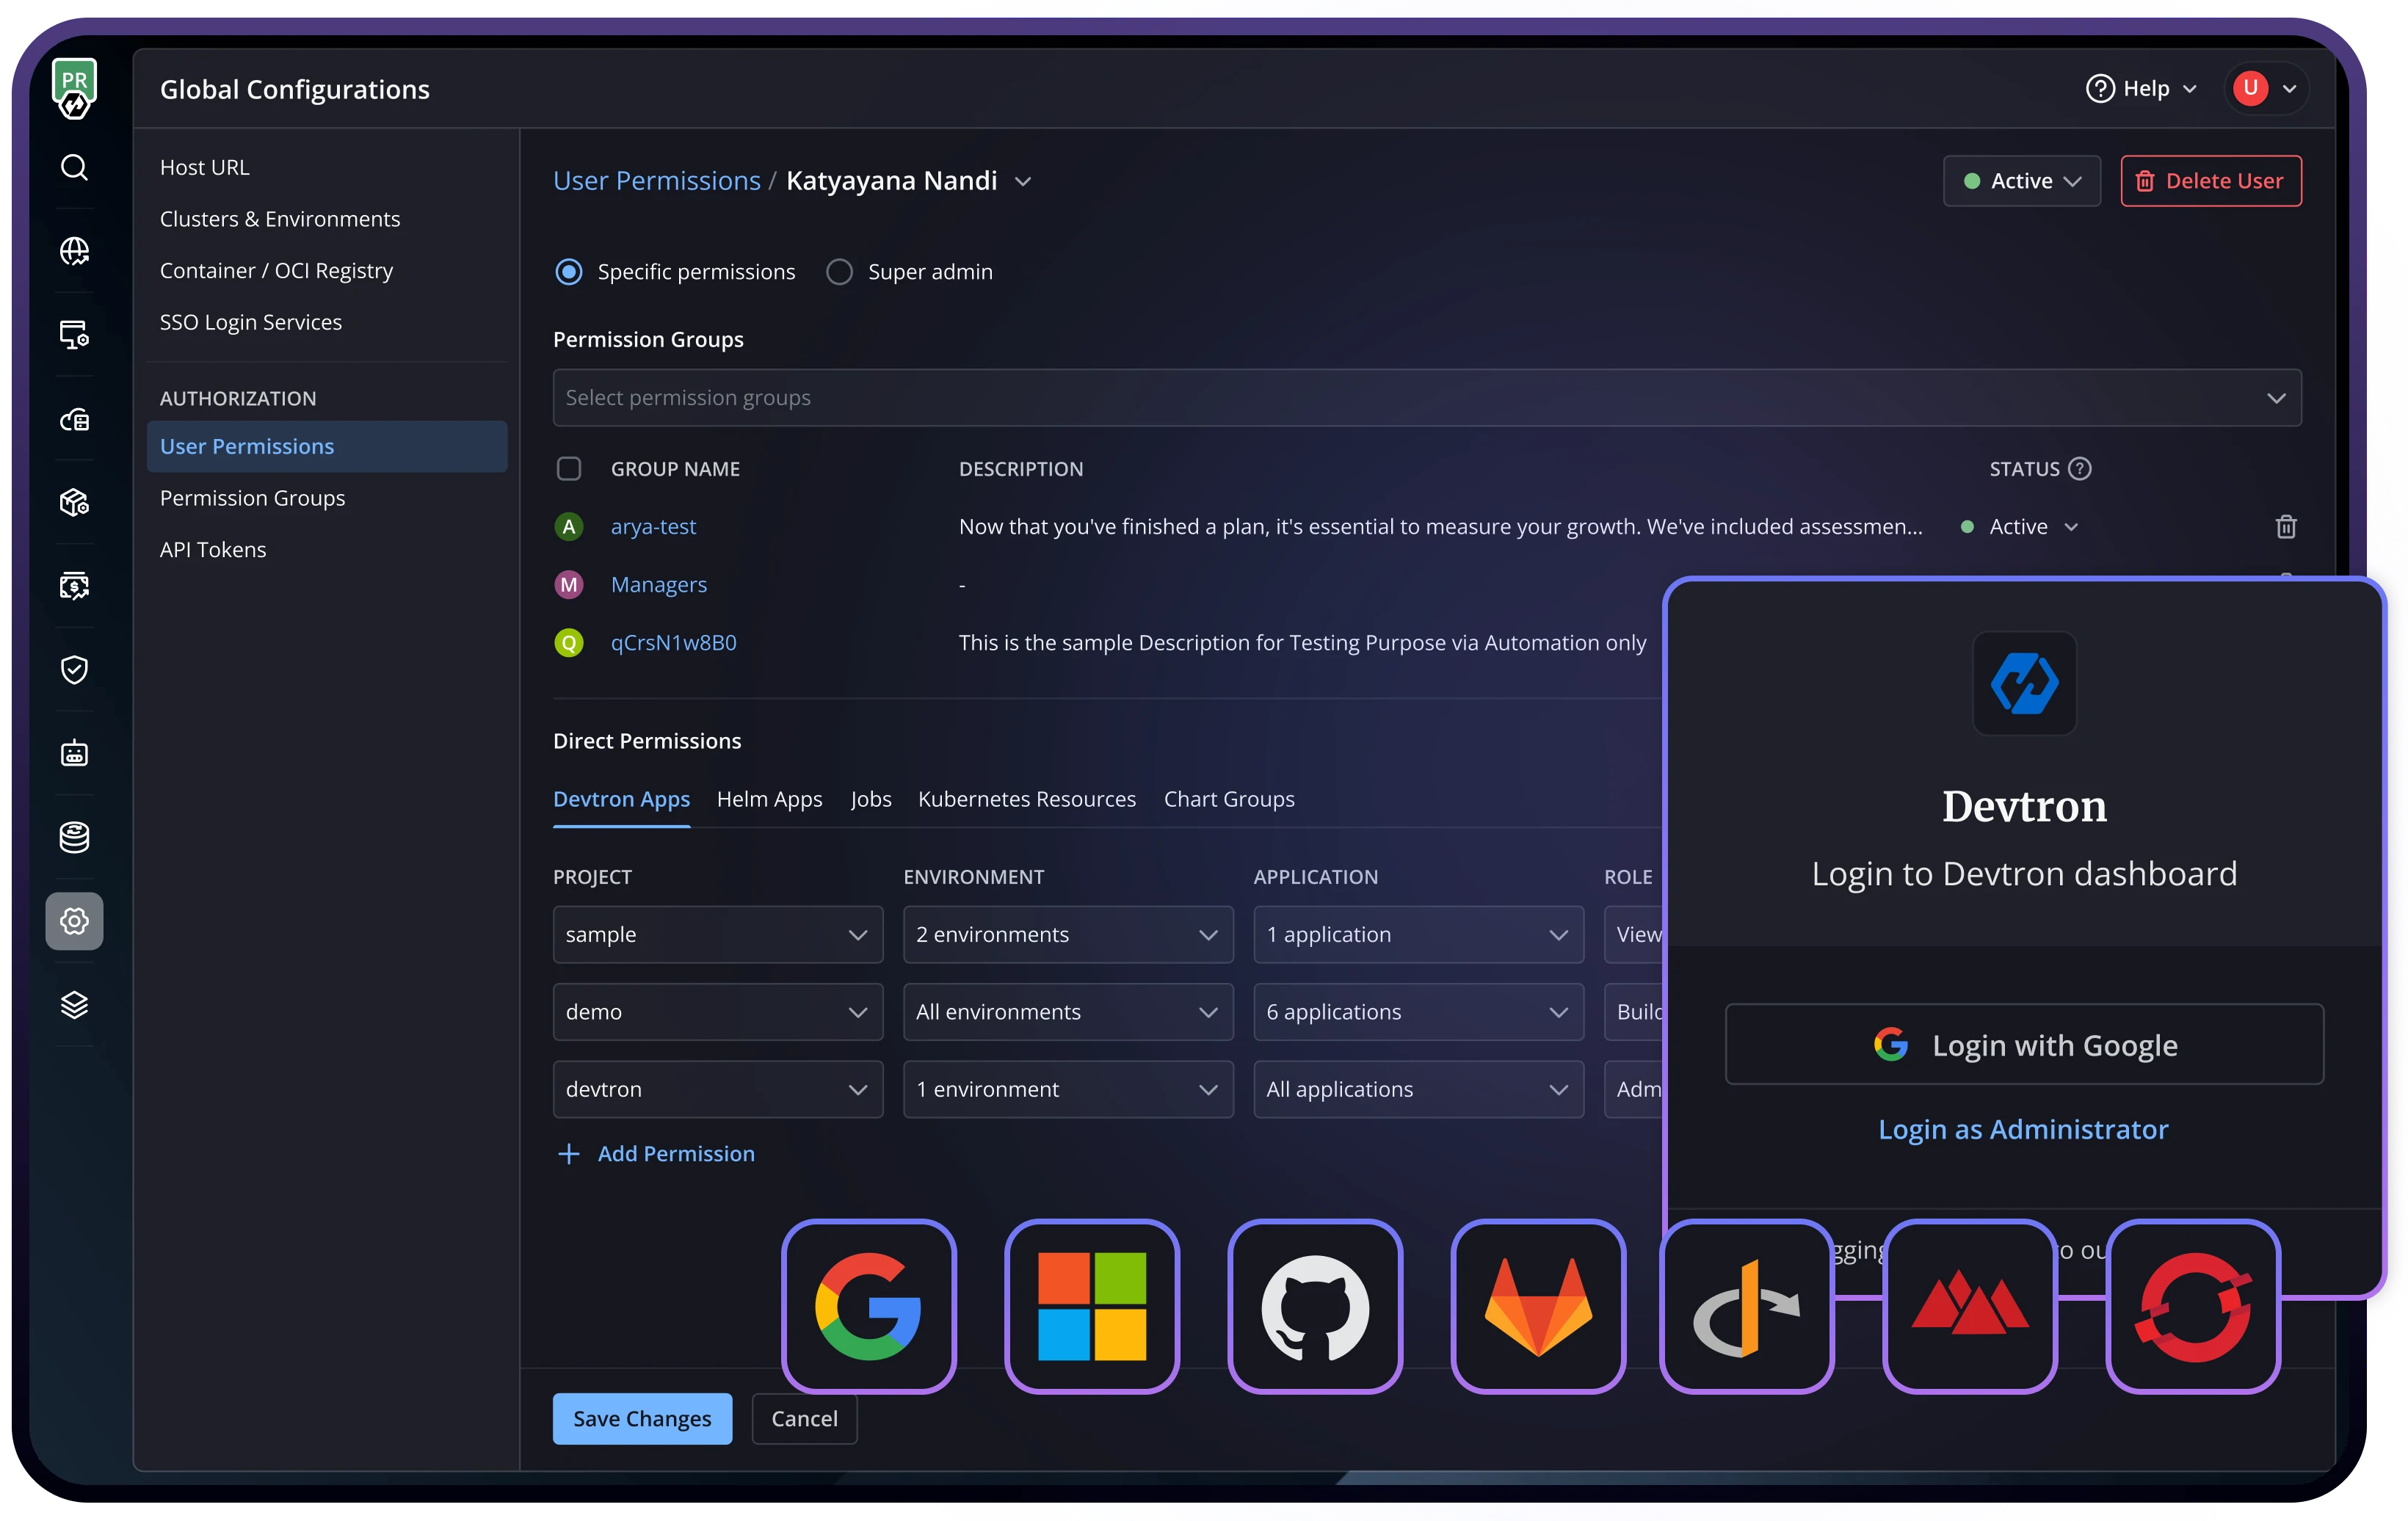
Task: Click the GitLab fox logo tile
Action: click(x=1537, y=1306)
